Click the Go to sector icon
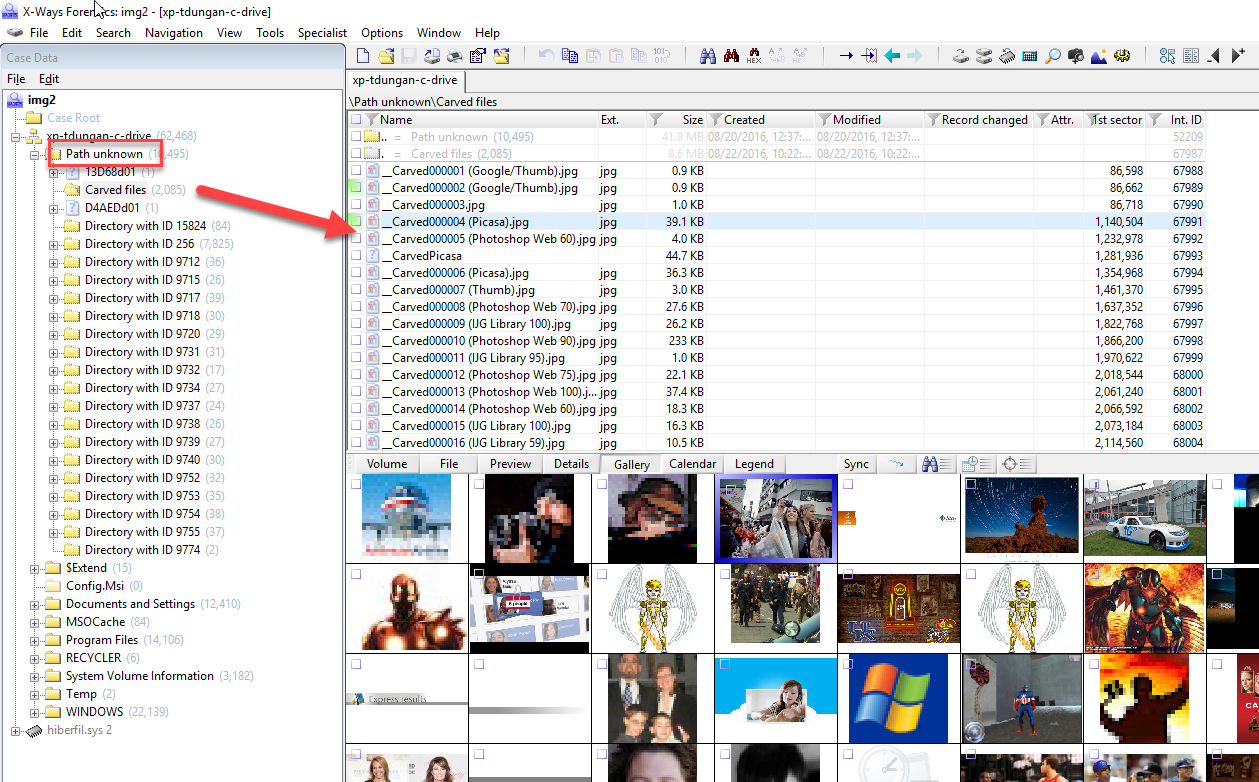 pos(869,56)
